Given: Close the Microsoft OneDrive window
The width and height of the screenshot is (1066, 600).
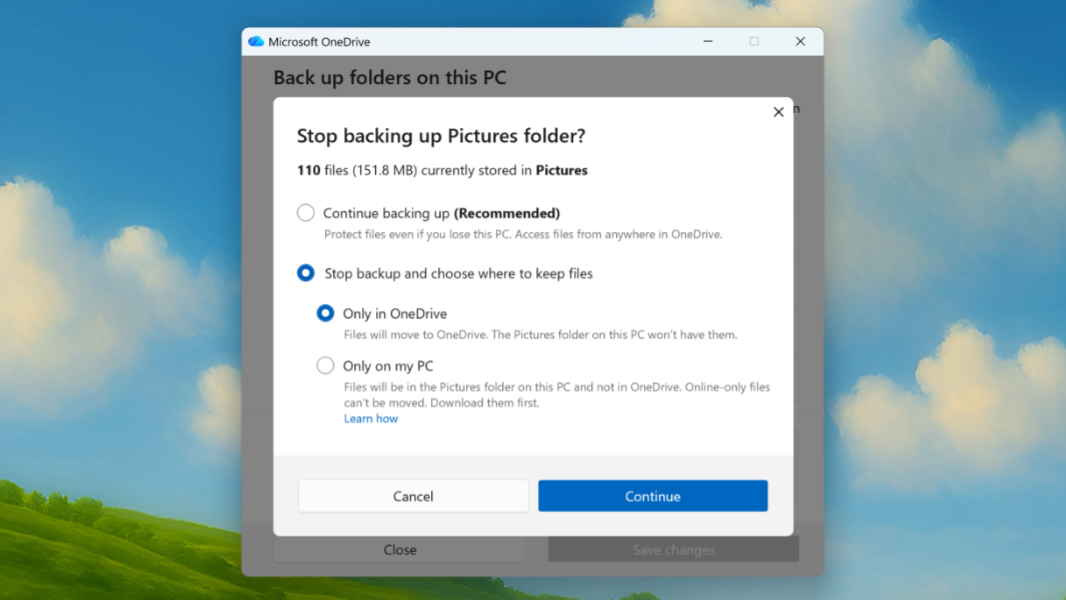Looking at the screenshot, I should [800, 42].
